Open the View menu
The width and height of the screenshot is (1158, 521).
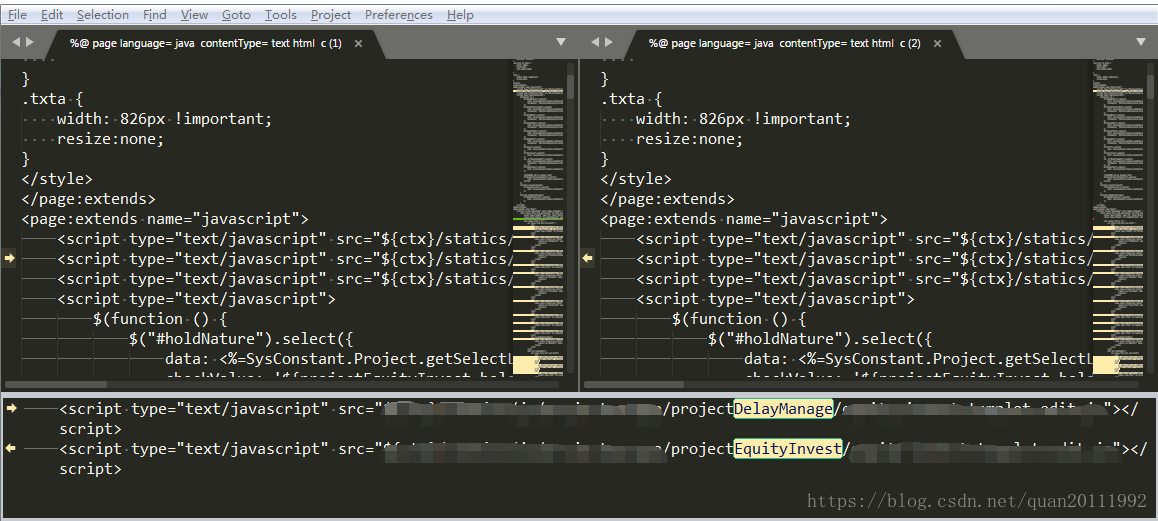(x=194, y=15)
